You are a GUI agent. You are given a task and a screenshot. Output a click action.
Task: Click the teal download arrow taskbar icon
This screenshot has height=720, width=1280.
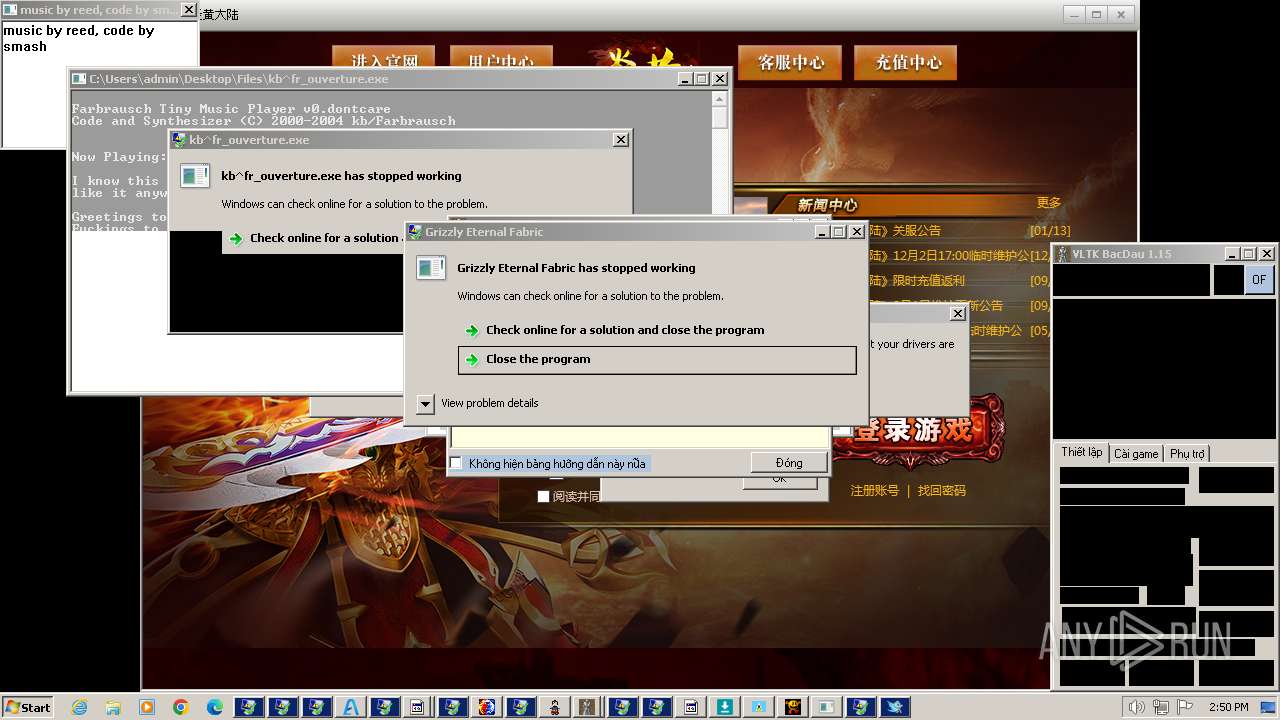725,707
